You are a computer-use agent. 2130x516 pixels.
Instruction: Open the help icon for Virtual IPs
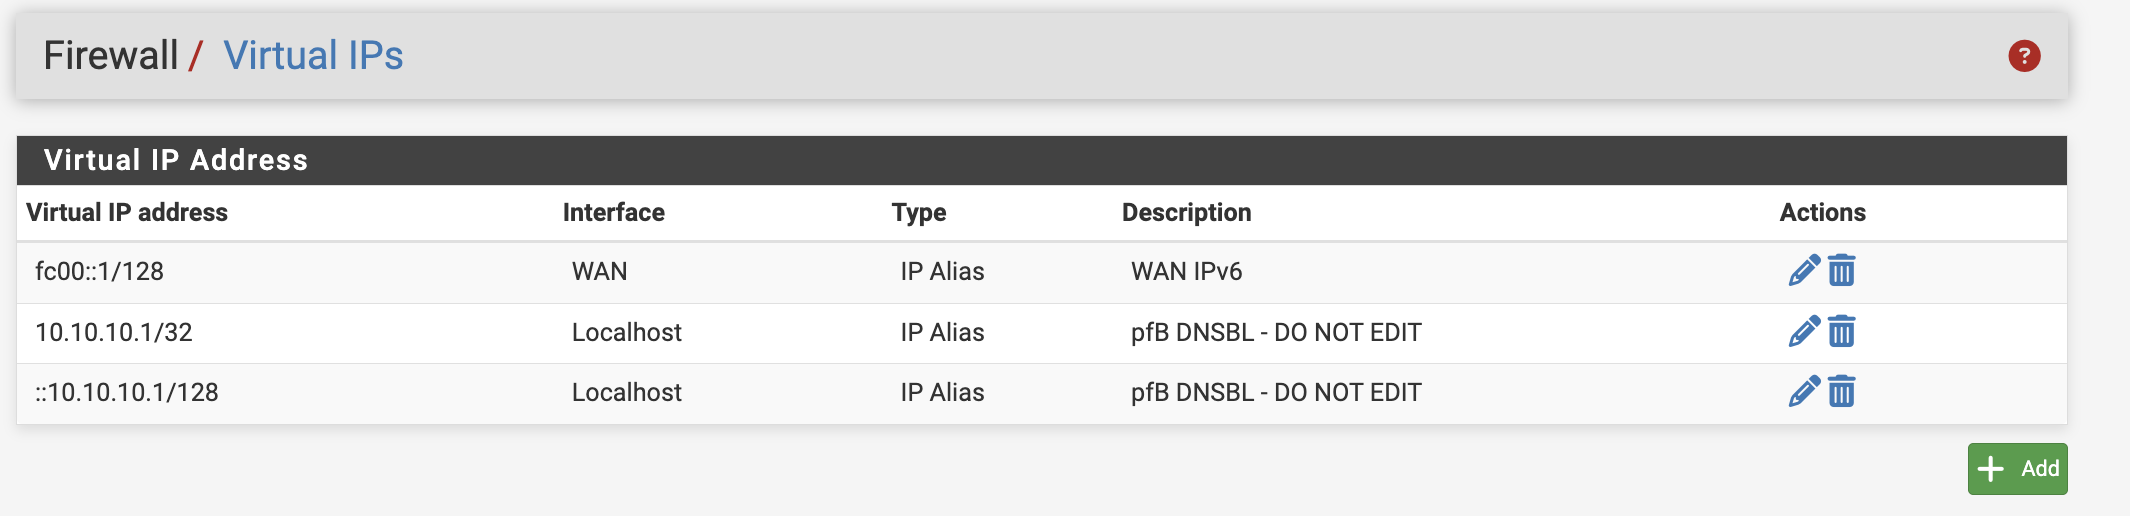(x=2024, y=56)
